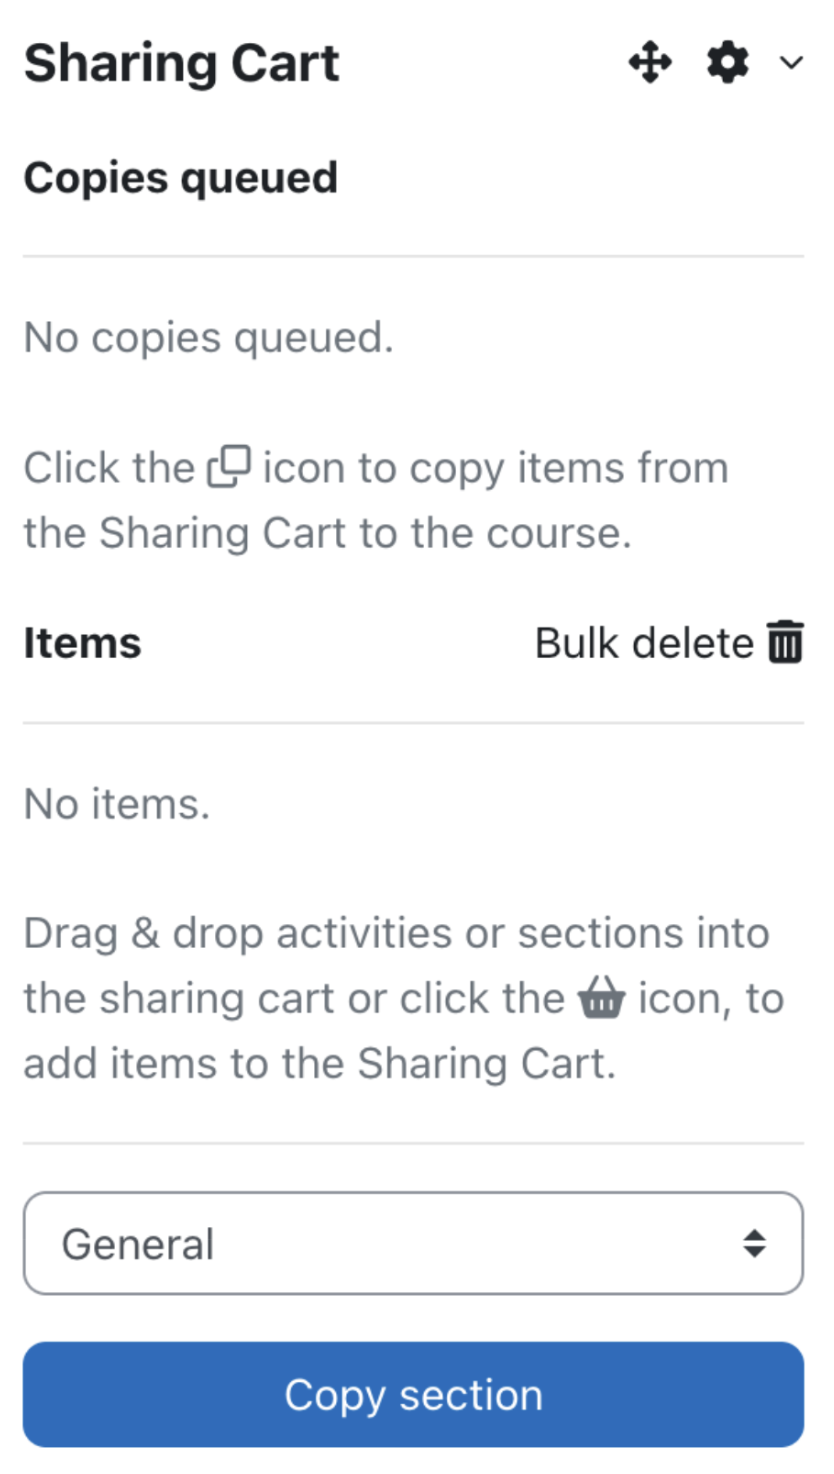Click the Copies queued heading
834x1474 pixels.
180,178
